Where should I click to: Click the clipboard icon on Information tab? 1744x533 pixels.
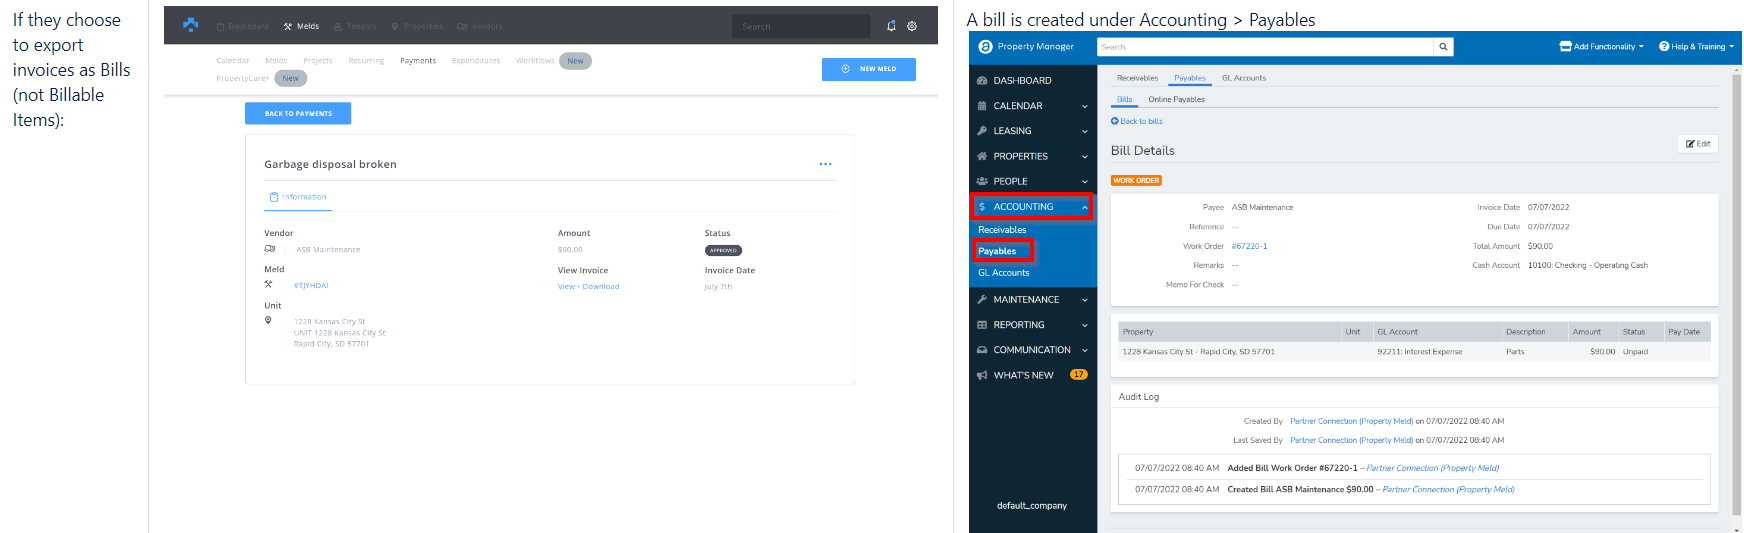tap(274, 197)
